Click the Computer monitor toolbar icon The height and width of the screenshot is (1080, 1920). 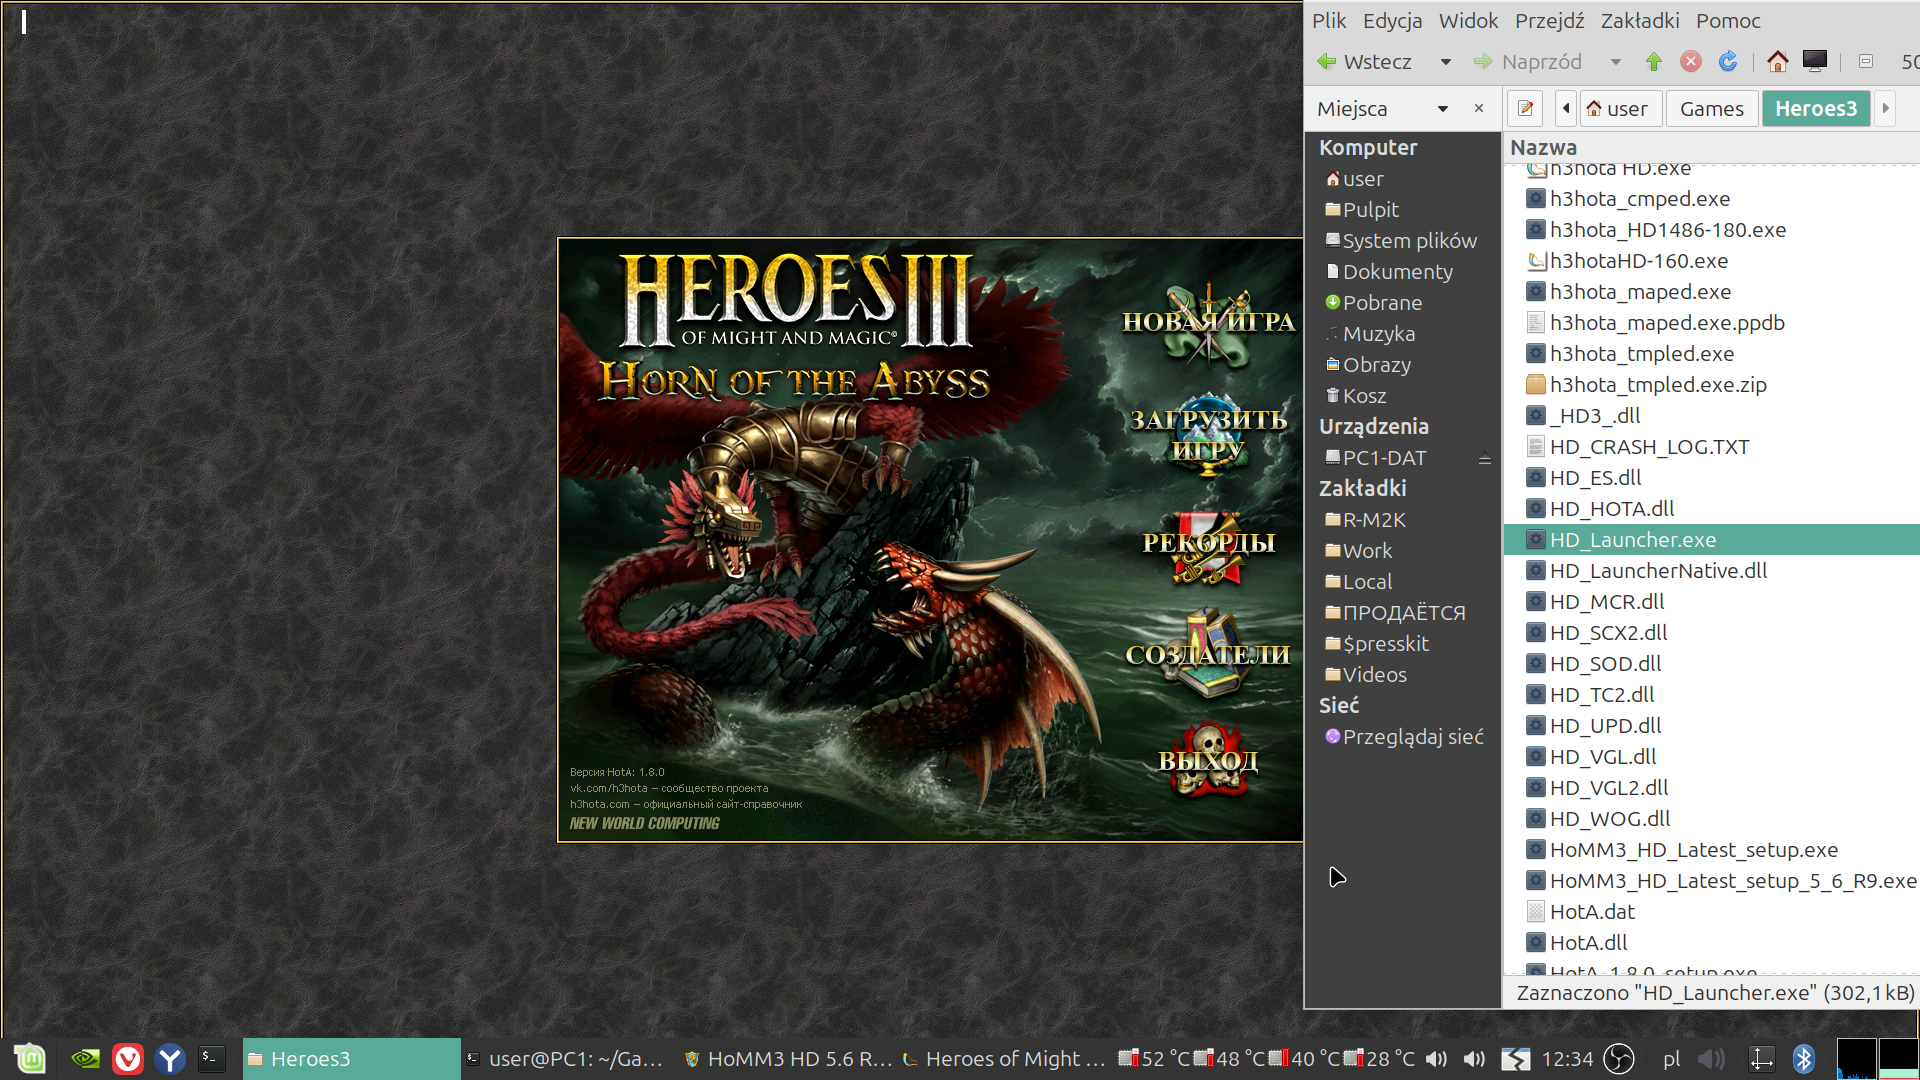point(1815,62)
